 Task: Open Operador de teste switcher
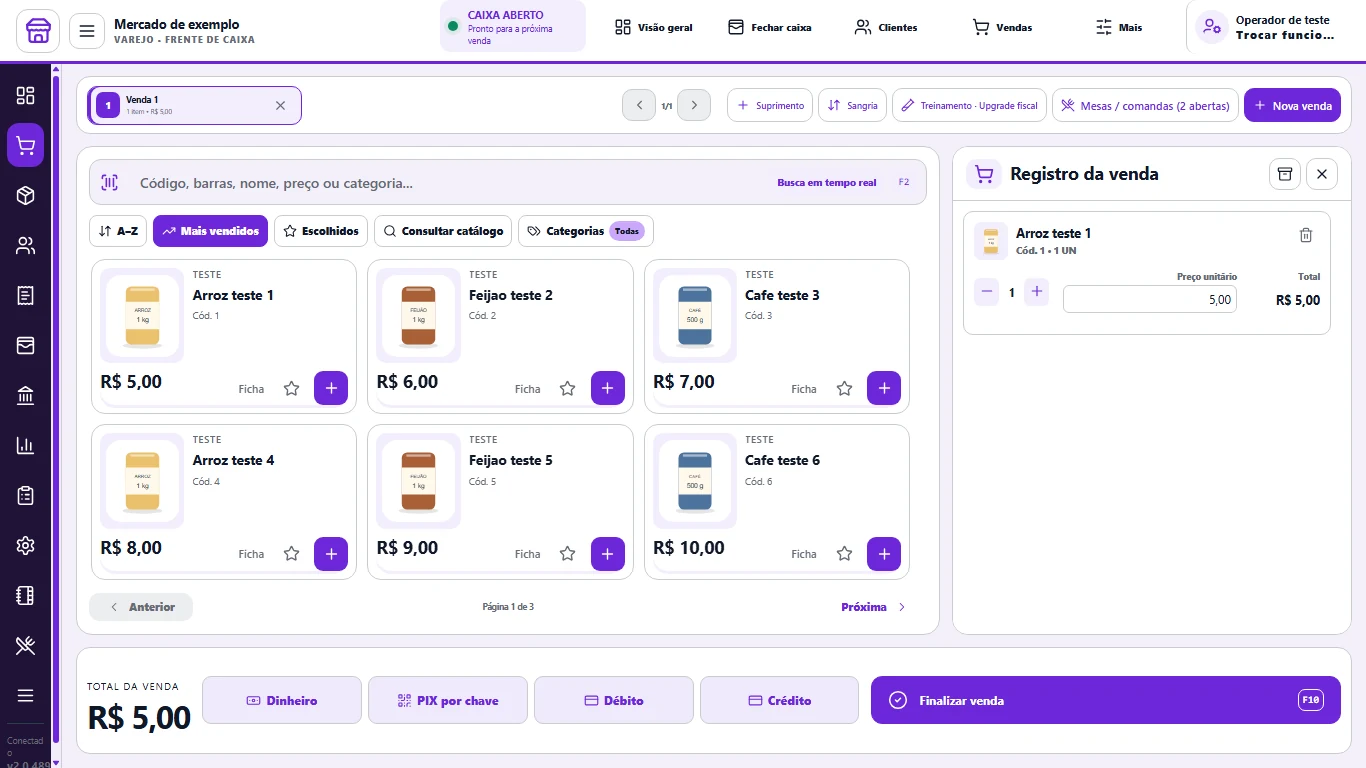1266,27
